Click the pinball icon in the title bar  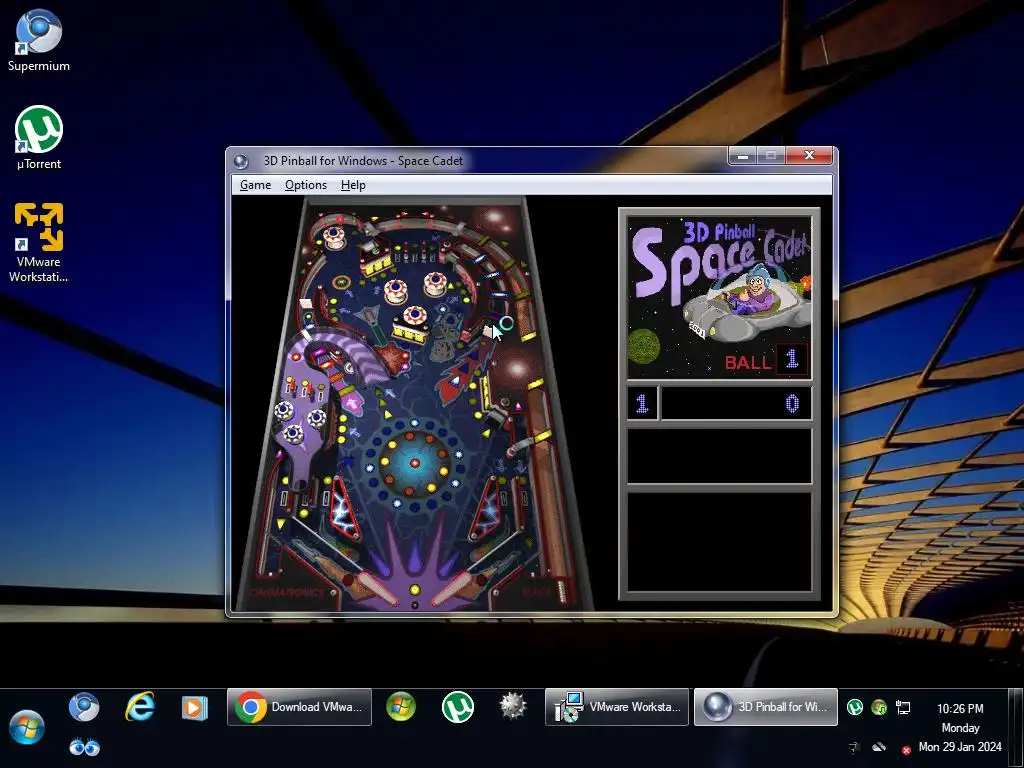click(x=241, y=161)
